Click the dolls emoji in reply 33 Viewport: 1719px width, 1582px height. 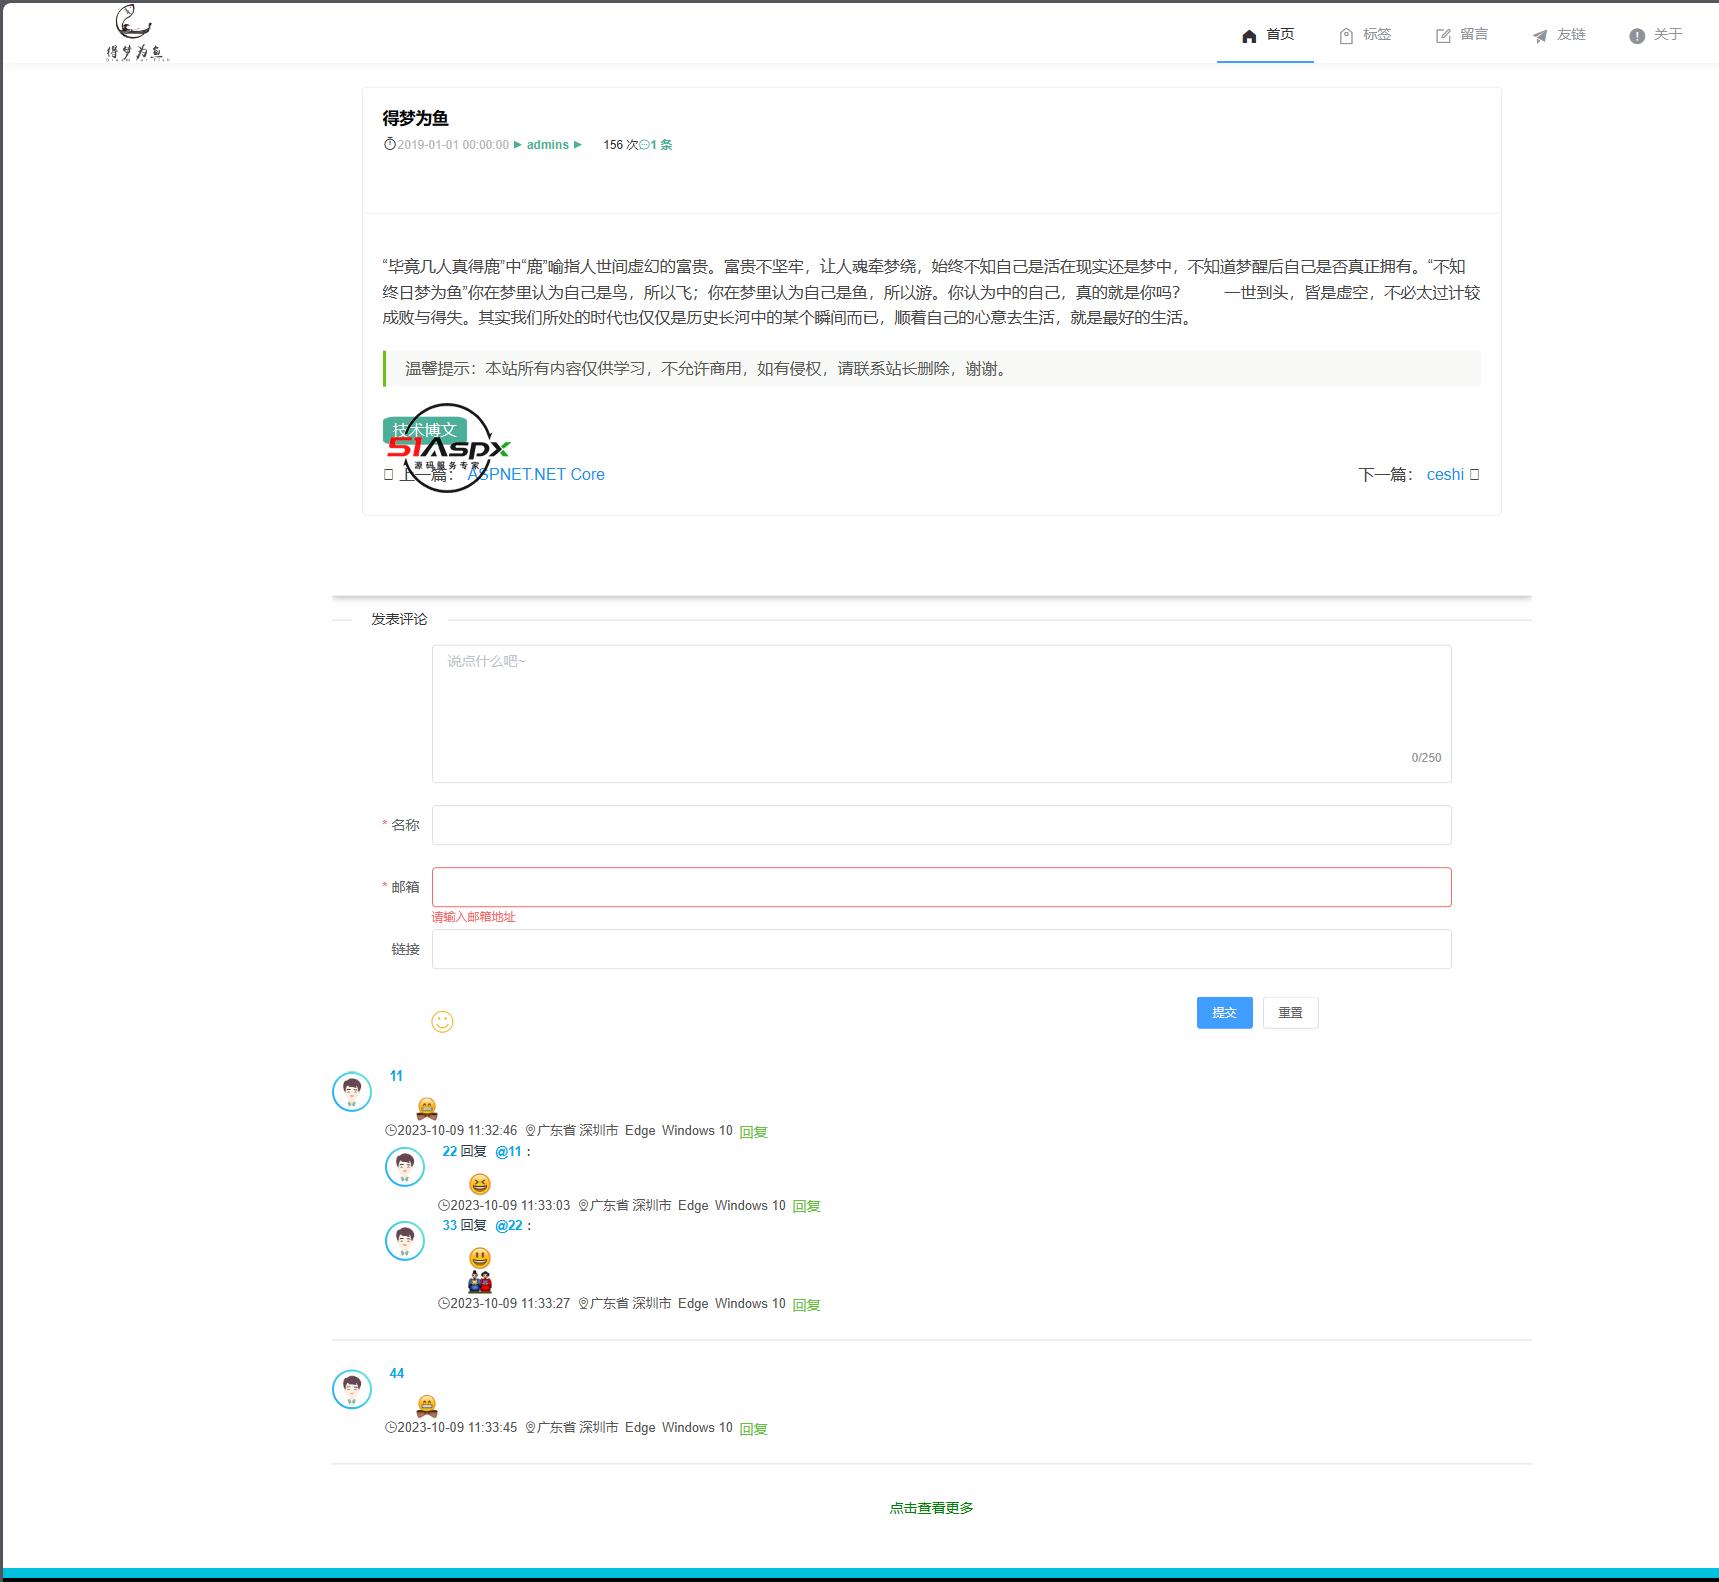pos(480,1282)
